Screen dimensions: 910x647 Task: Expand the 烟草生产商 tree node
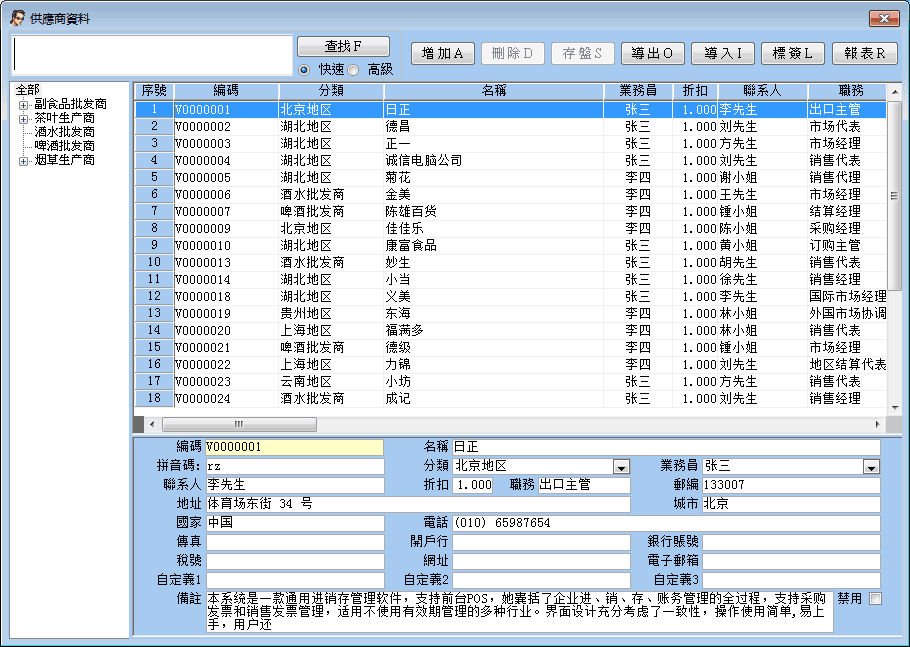(x=23, y=160)
